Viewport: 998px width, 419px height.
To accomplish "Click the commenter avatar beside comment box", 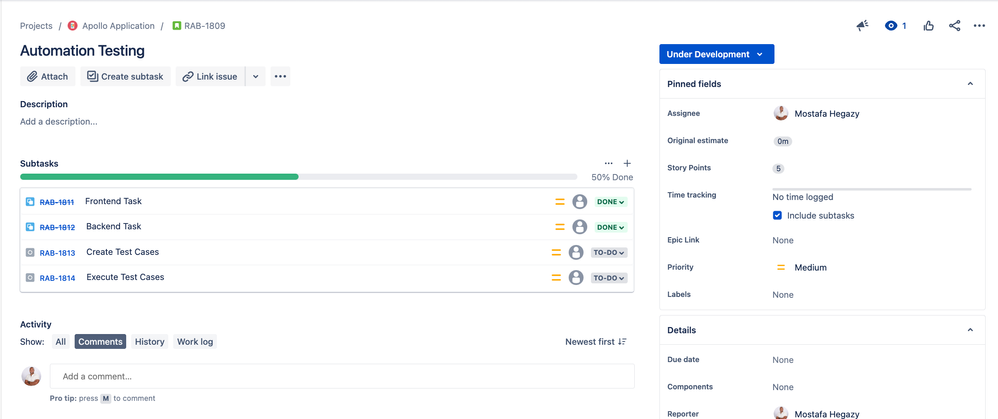I will (31, 376).
